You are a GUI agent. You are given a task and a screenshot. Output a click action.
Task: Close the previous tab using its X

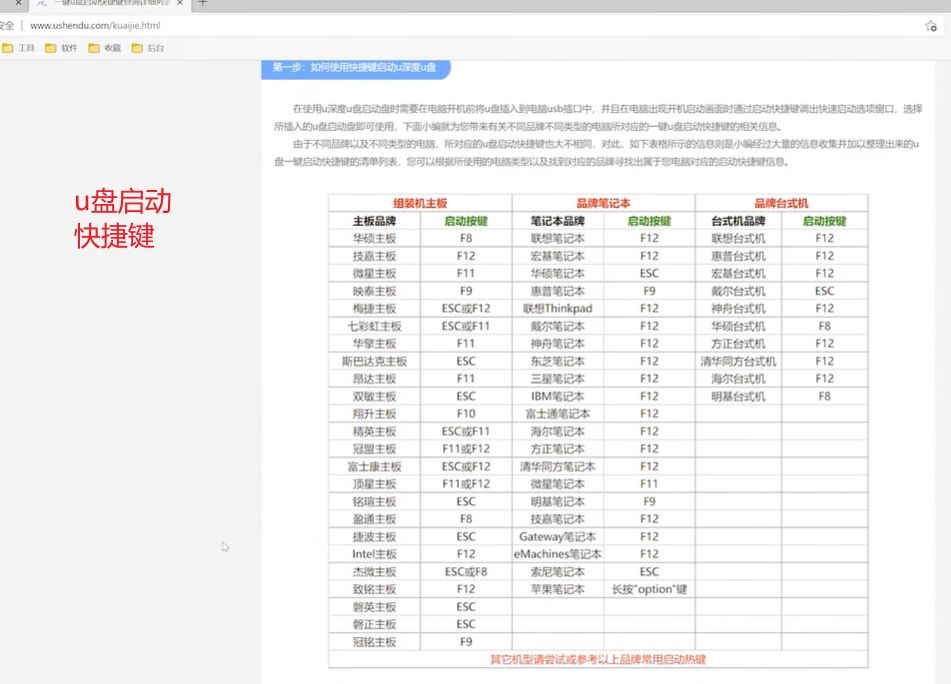click(18, 3)
